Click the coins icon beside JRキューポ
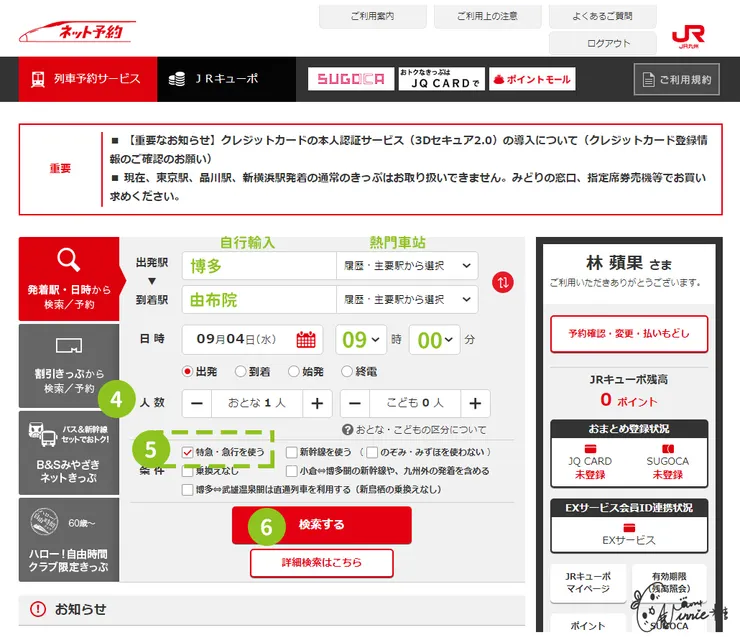The image size is (740, 637). tap(177, 79)
